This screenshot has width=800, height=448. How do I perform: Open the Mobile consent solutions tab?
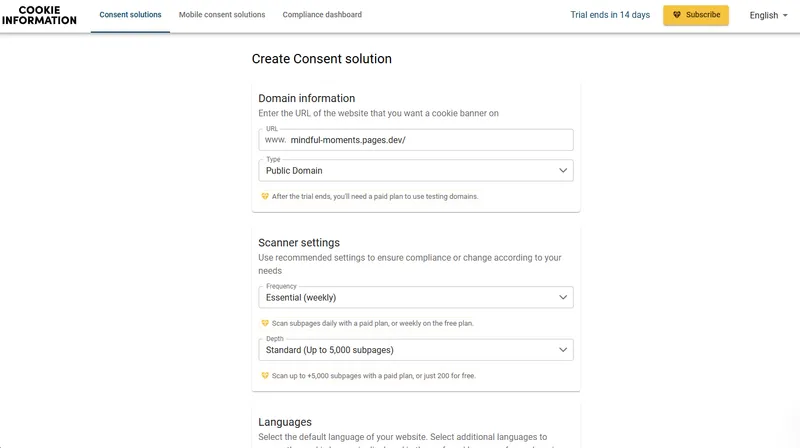[x=222, y=15]
